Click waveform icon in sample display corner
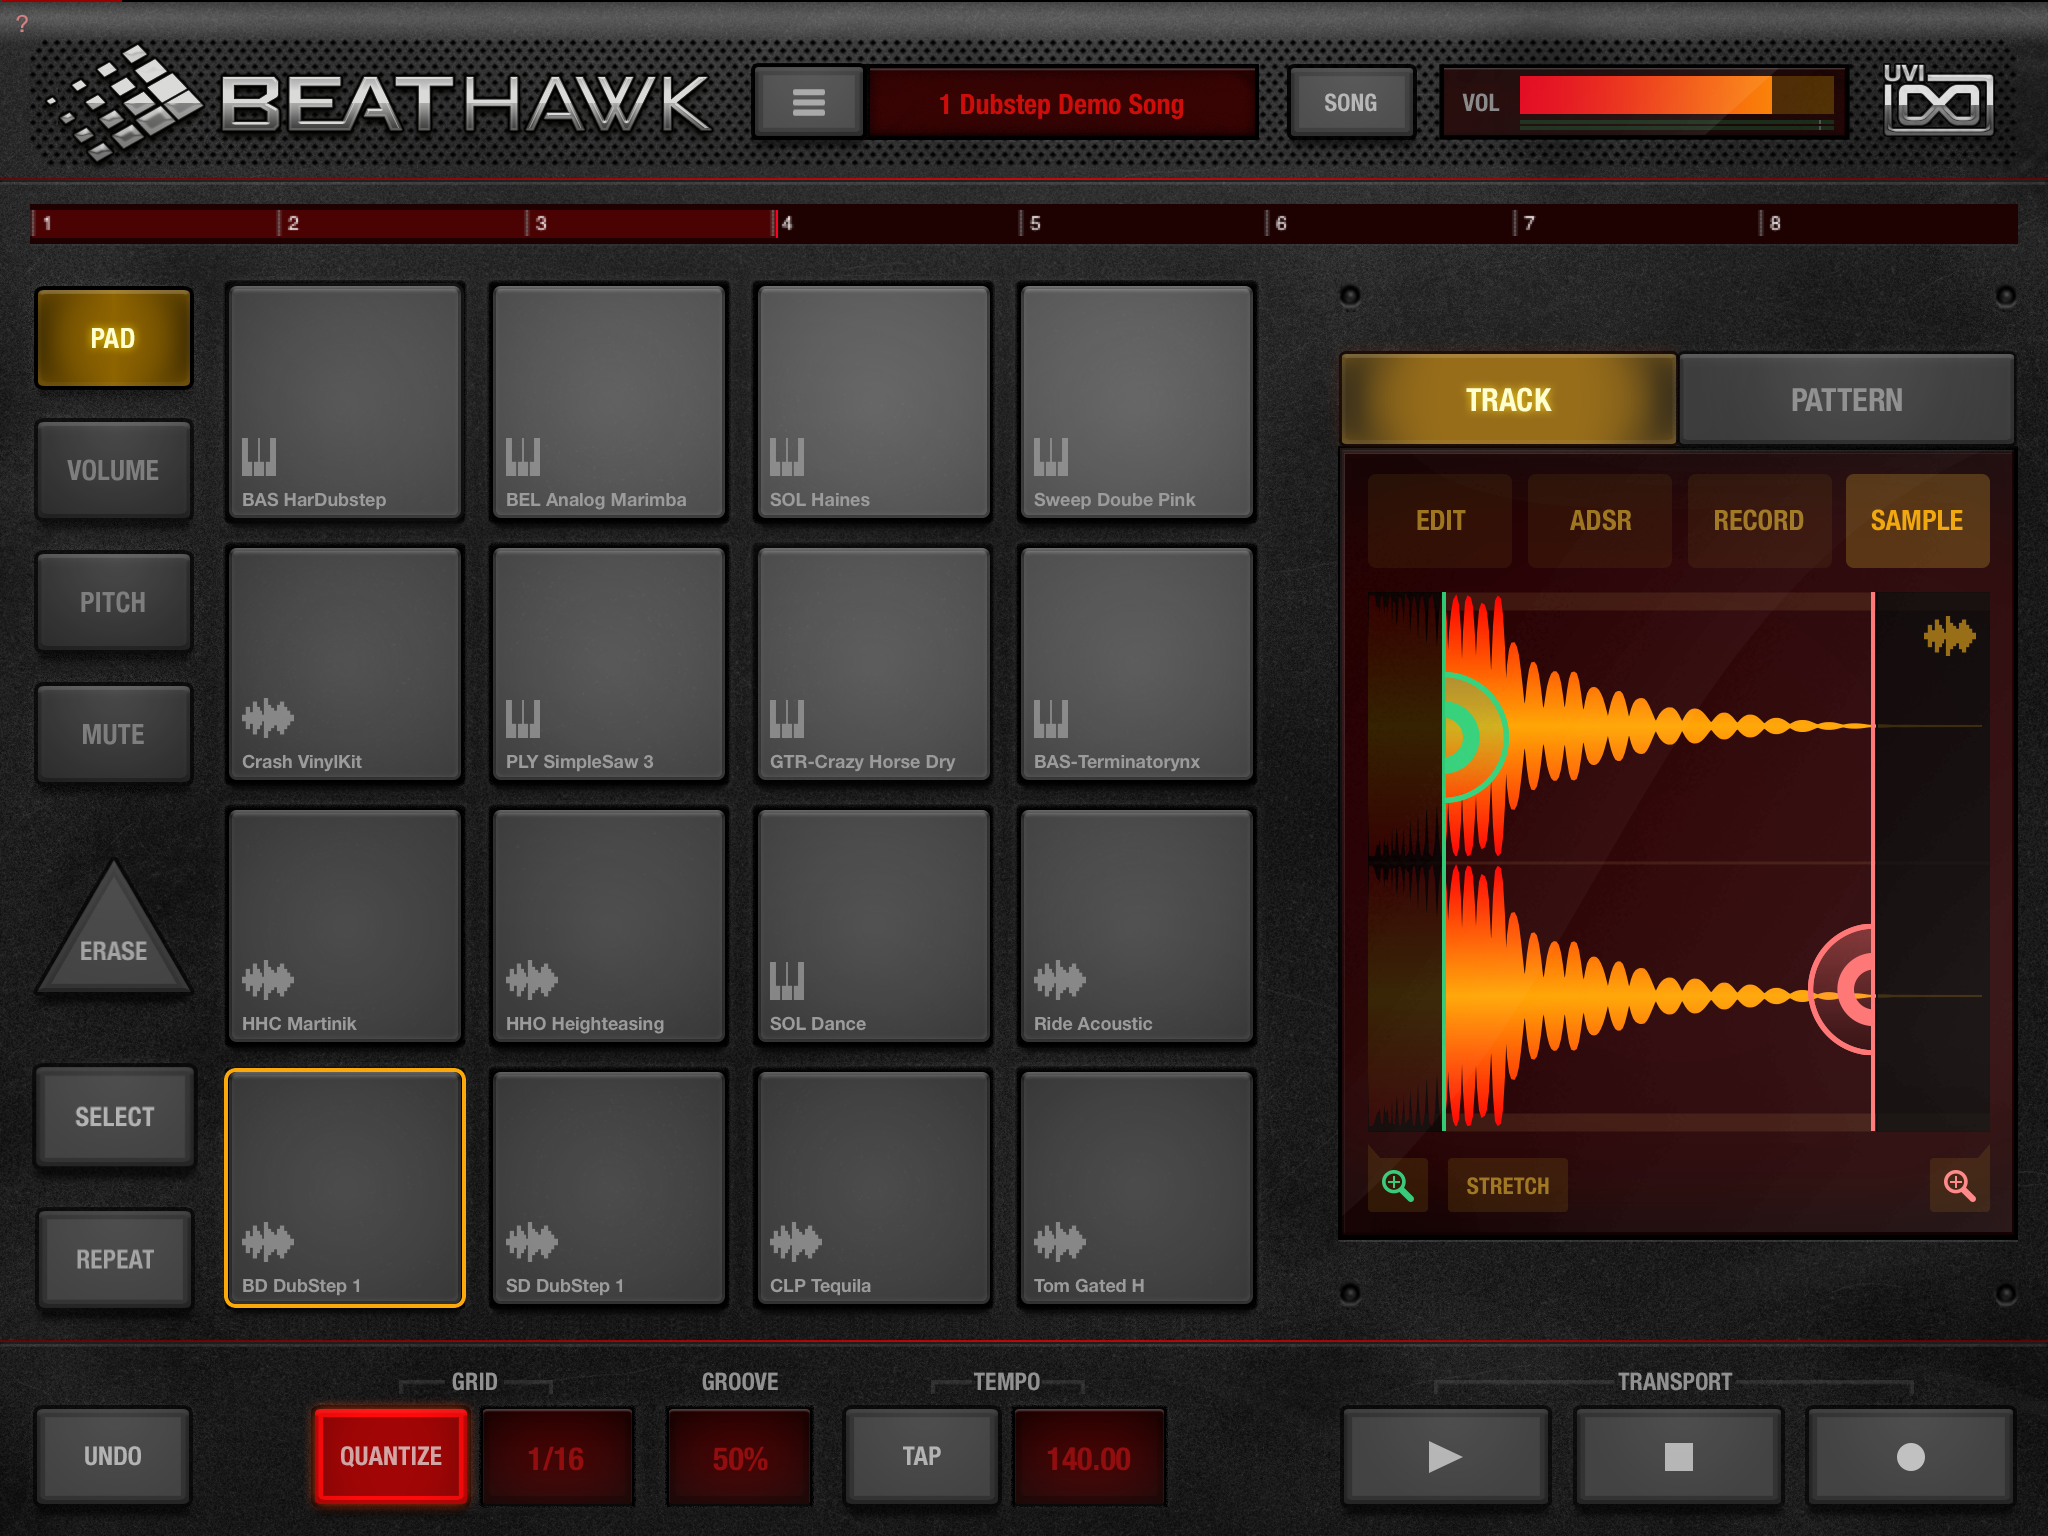This screenshot has height=1536, width=2048. 1949,635
